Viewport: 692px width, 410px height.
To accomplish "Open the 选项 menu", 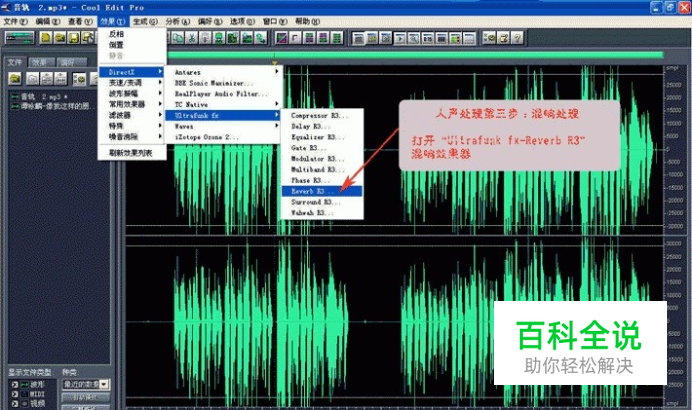I will 242,21.
